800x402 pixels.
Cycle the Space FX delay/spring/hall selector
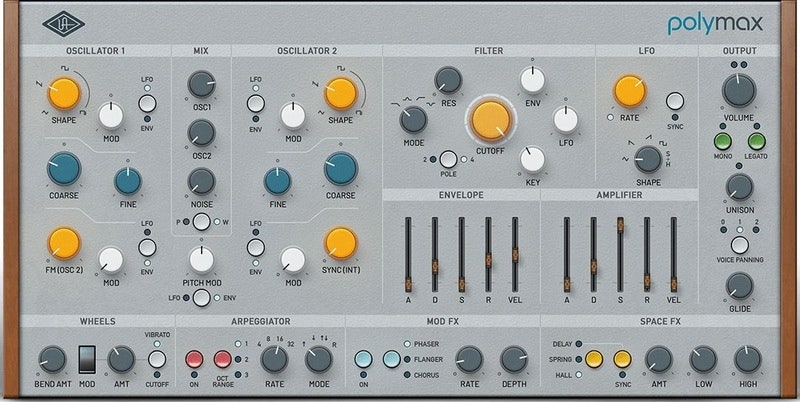coord(594,359)
